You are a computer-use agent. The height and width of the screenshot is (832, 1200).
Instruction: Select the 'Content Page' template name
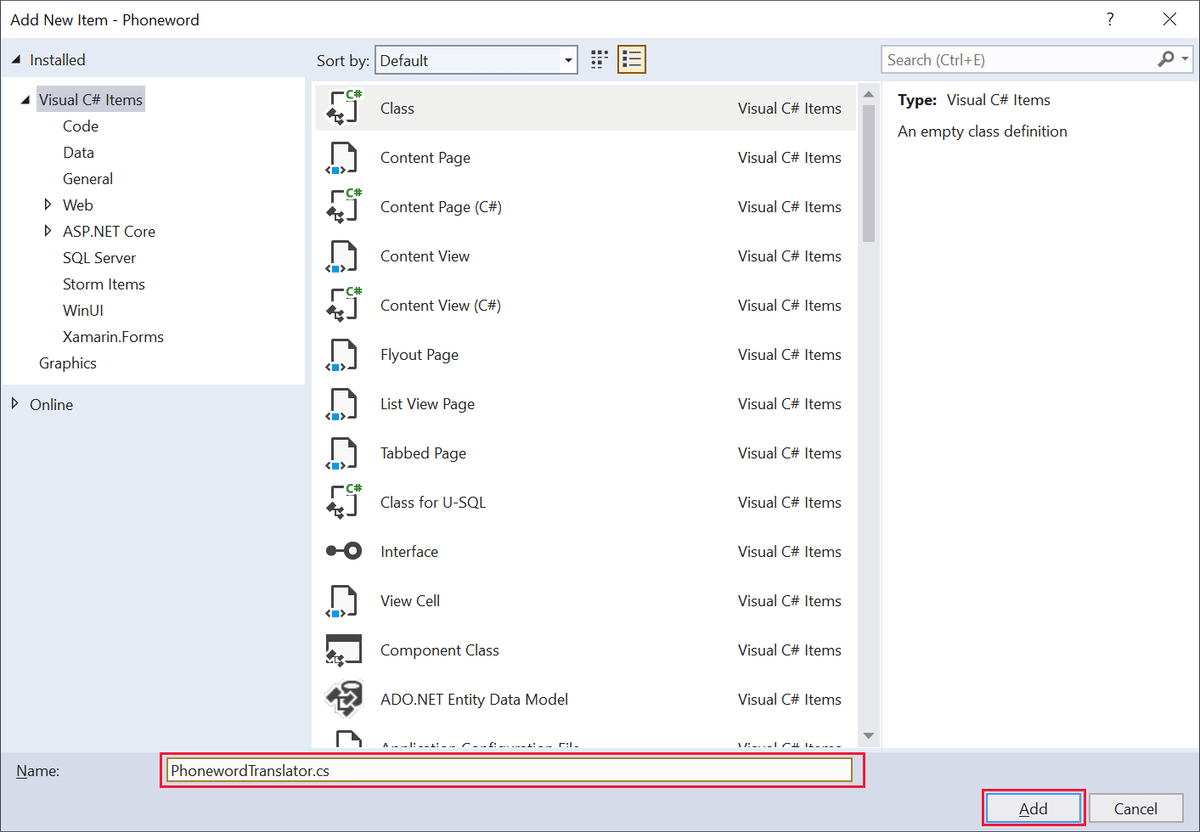(425, 158)
